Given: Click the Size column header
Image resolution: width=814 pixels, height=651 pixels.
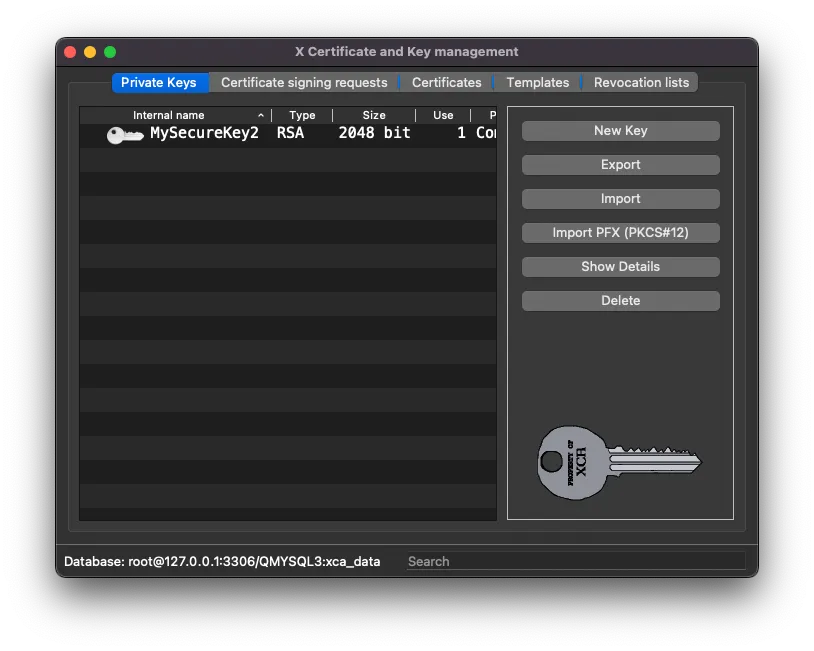Looking at the screenshot, I should click(374, 115).
